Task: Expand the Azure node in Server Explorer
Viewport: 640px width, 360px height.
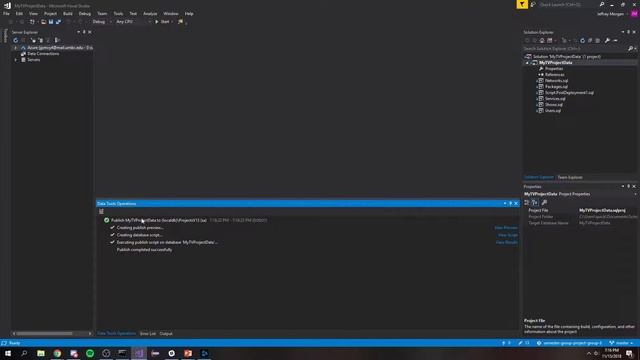Action: coord(16,48)
